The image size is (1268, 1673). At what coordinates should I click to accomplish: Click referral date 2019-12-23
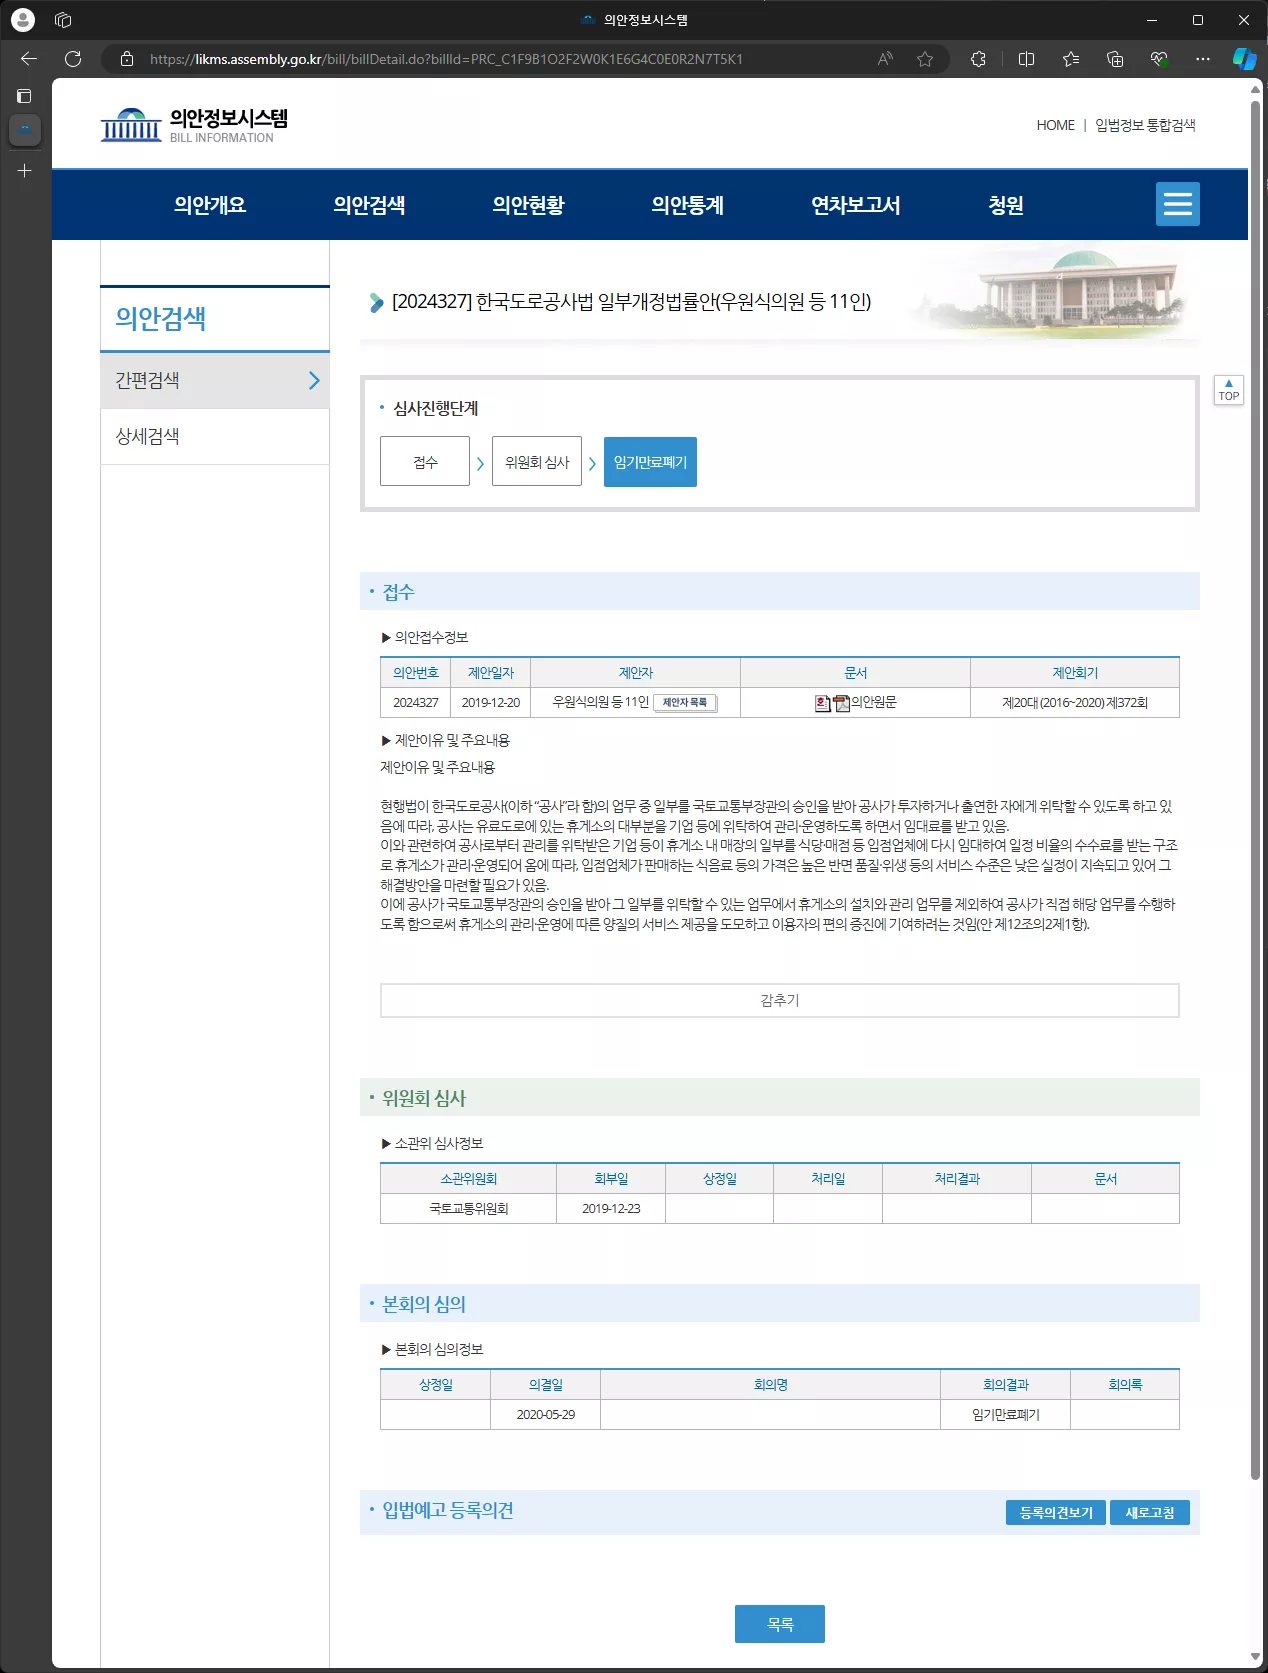[x=611, y=1209]
